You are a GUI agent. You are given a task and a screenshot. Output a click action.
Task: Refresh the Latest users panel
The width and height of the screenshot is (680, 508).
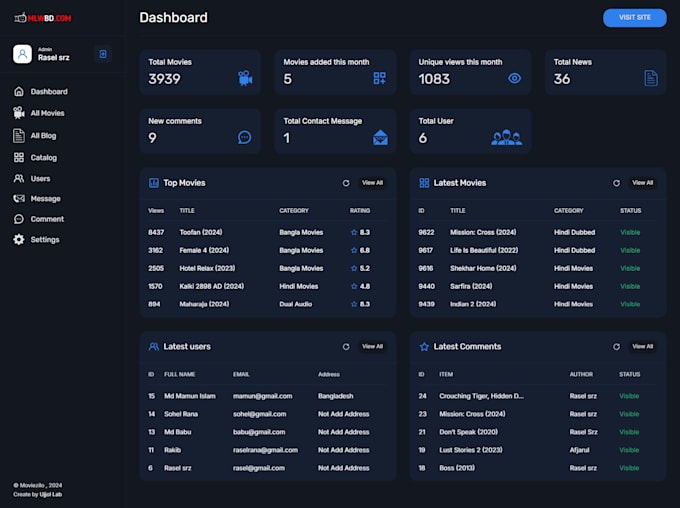[x=346, y=347]
